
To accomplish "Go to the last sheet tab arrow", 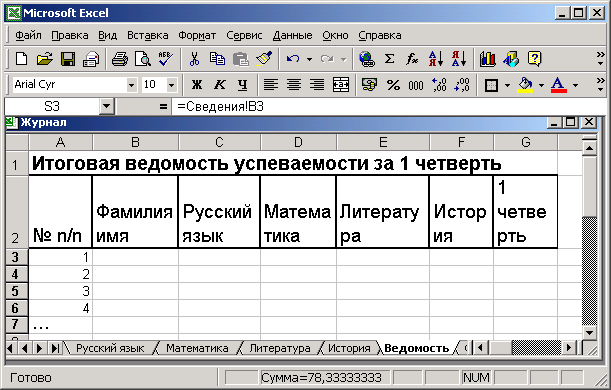I will 55,348.
